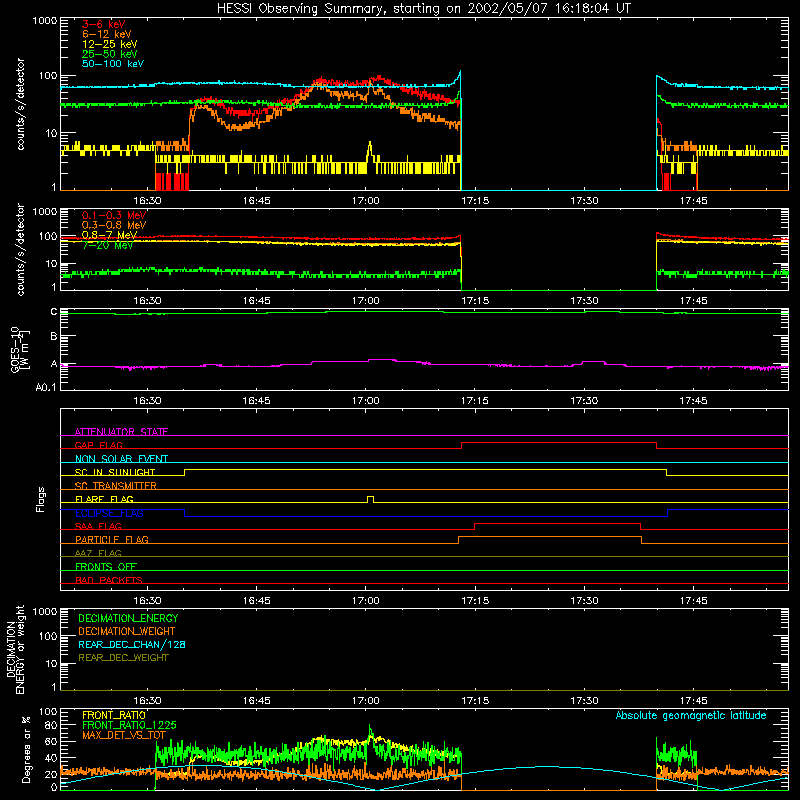Click the Absolute geomagnetic latitude label
The width and height of the screenshot is (800, 800).
click(691, 715)
